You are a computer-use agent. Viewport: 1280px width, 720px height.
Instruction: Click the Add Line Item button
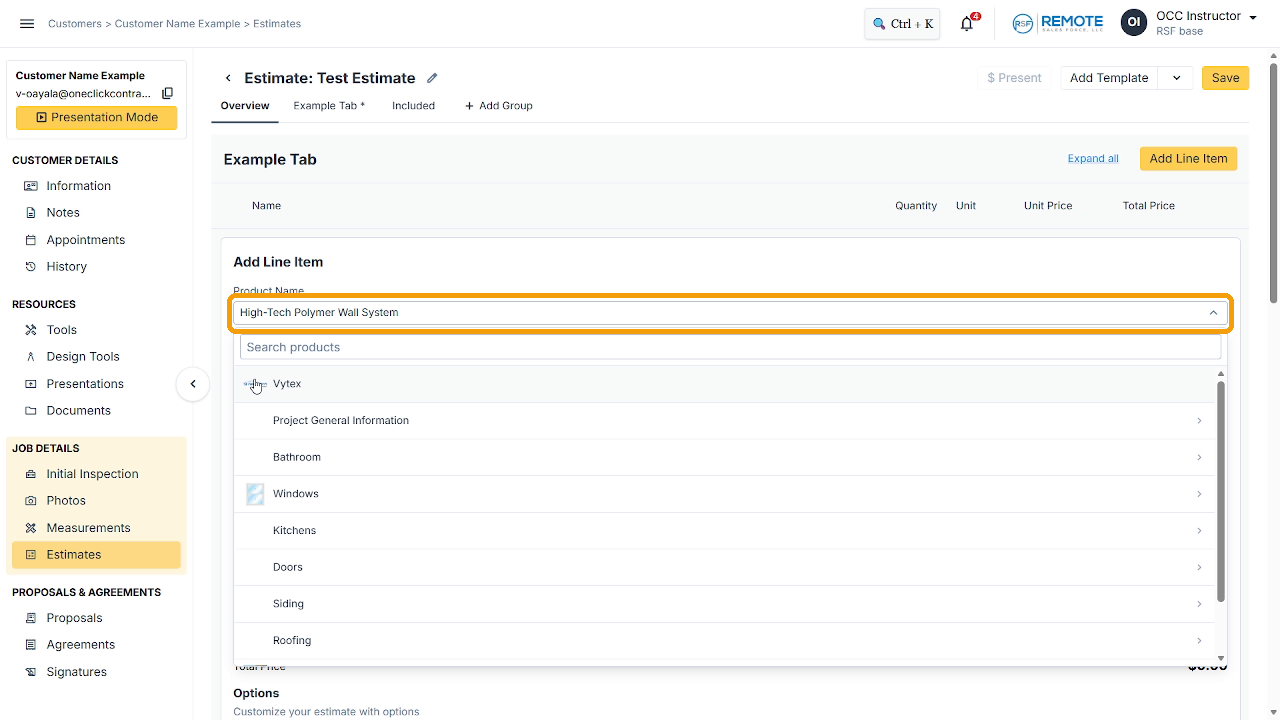1188,159
